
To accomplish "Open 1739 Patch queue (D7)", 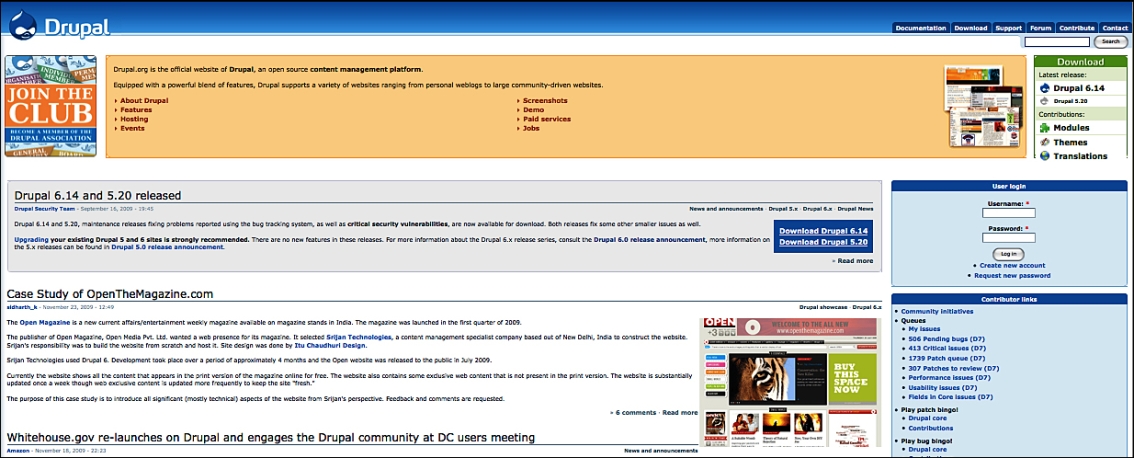I will (947, 358).
